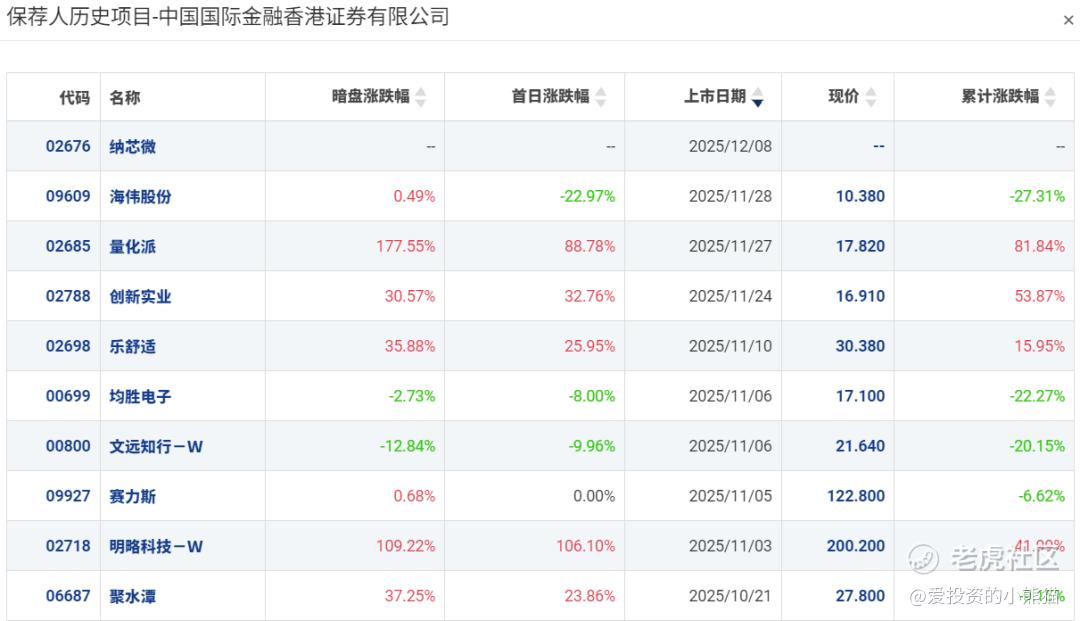Sort by 现价 column arrows
Image resolution: width=1080 pixels, height=621 pixels.
(x=871, y=97)
